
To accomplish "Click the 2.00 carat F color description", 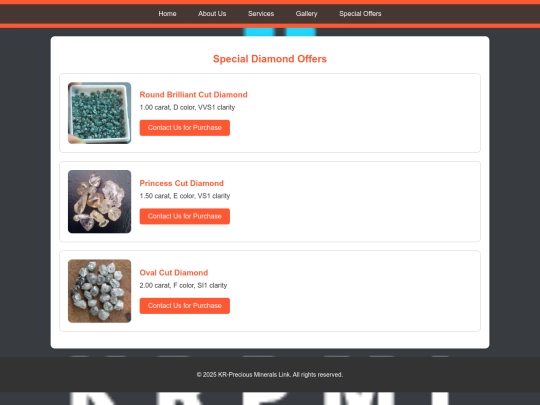I will [x=183, y=285].
